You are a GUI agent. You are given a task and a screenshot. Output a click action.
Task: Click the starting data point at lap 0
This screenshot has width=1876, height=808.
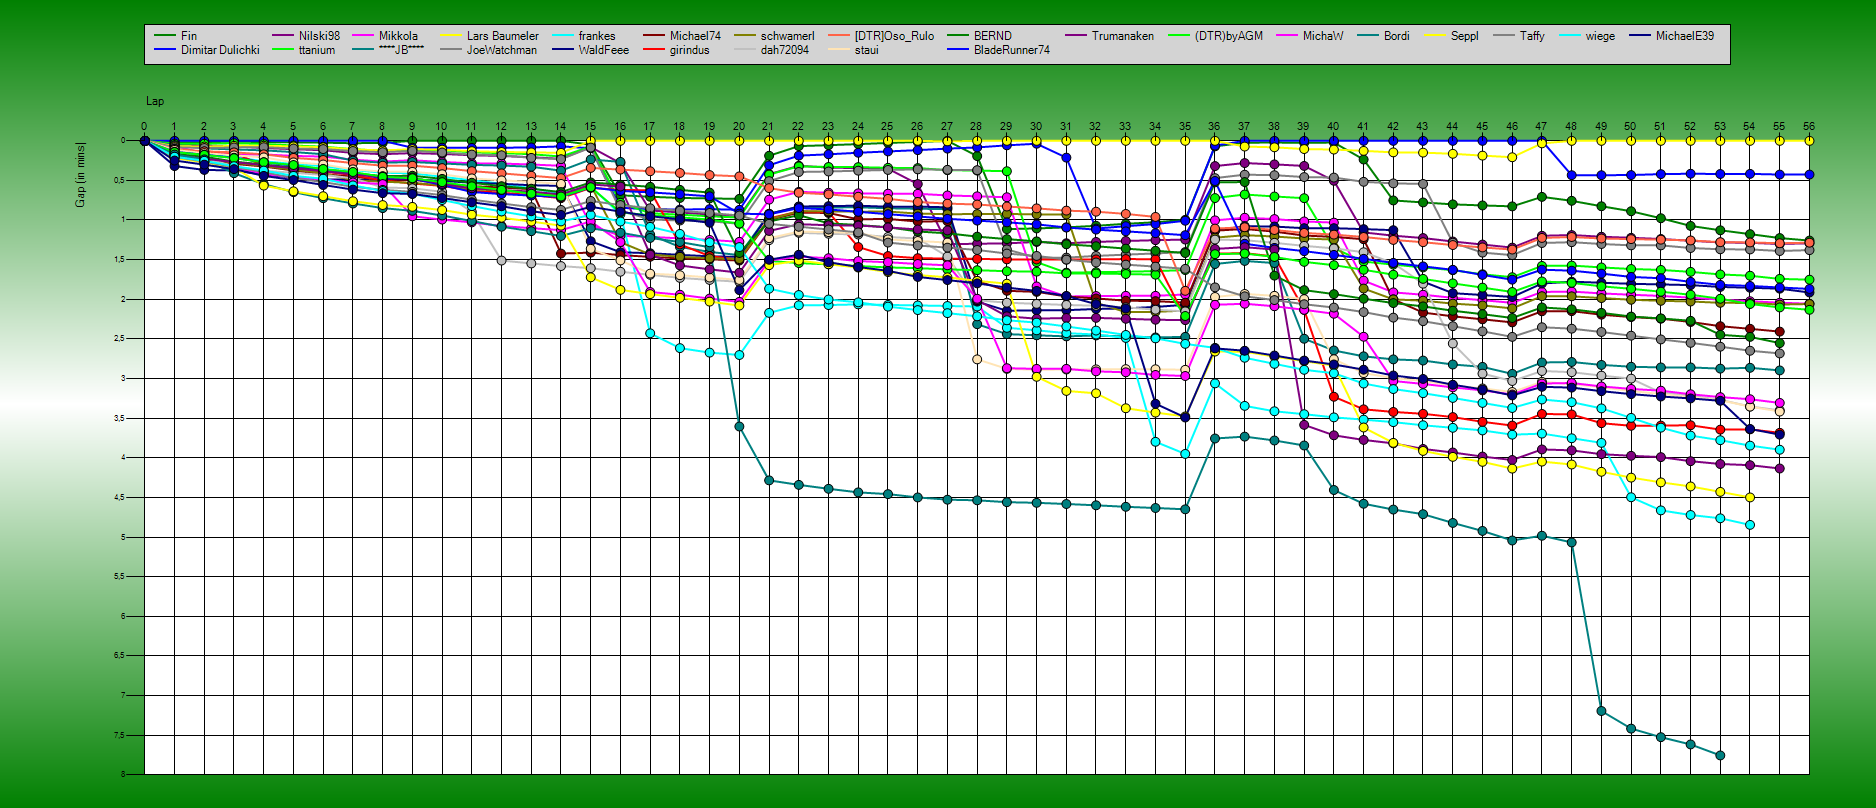145,141
